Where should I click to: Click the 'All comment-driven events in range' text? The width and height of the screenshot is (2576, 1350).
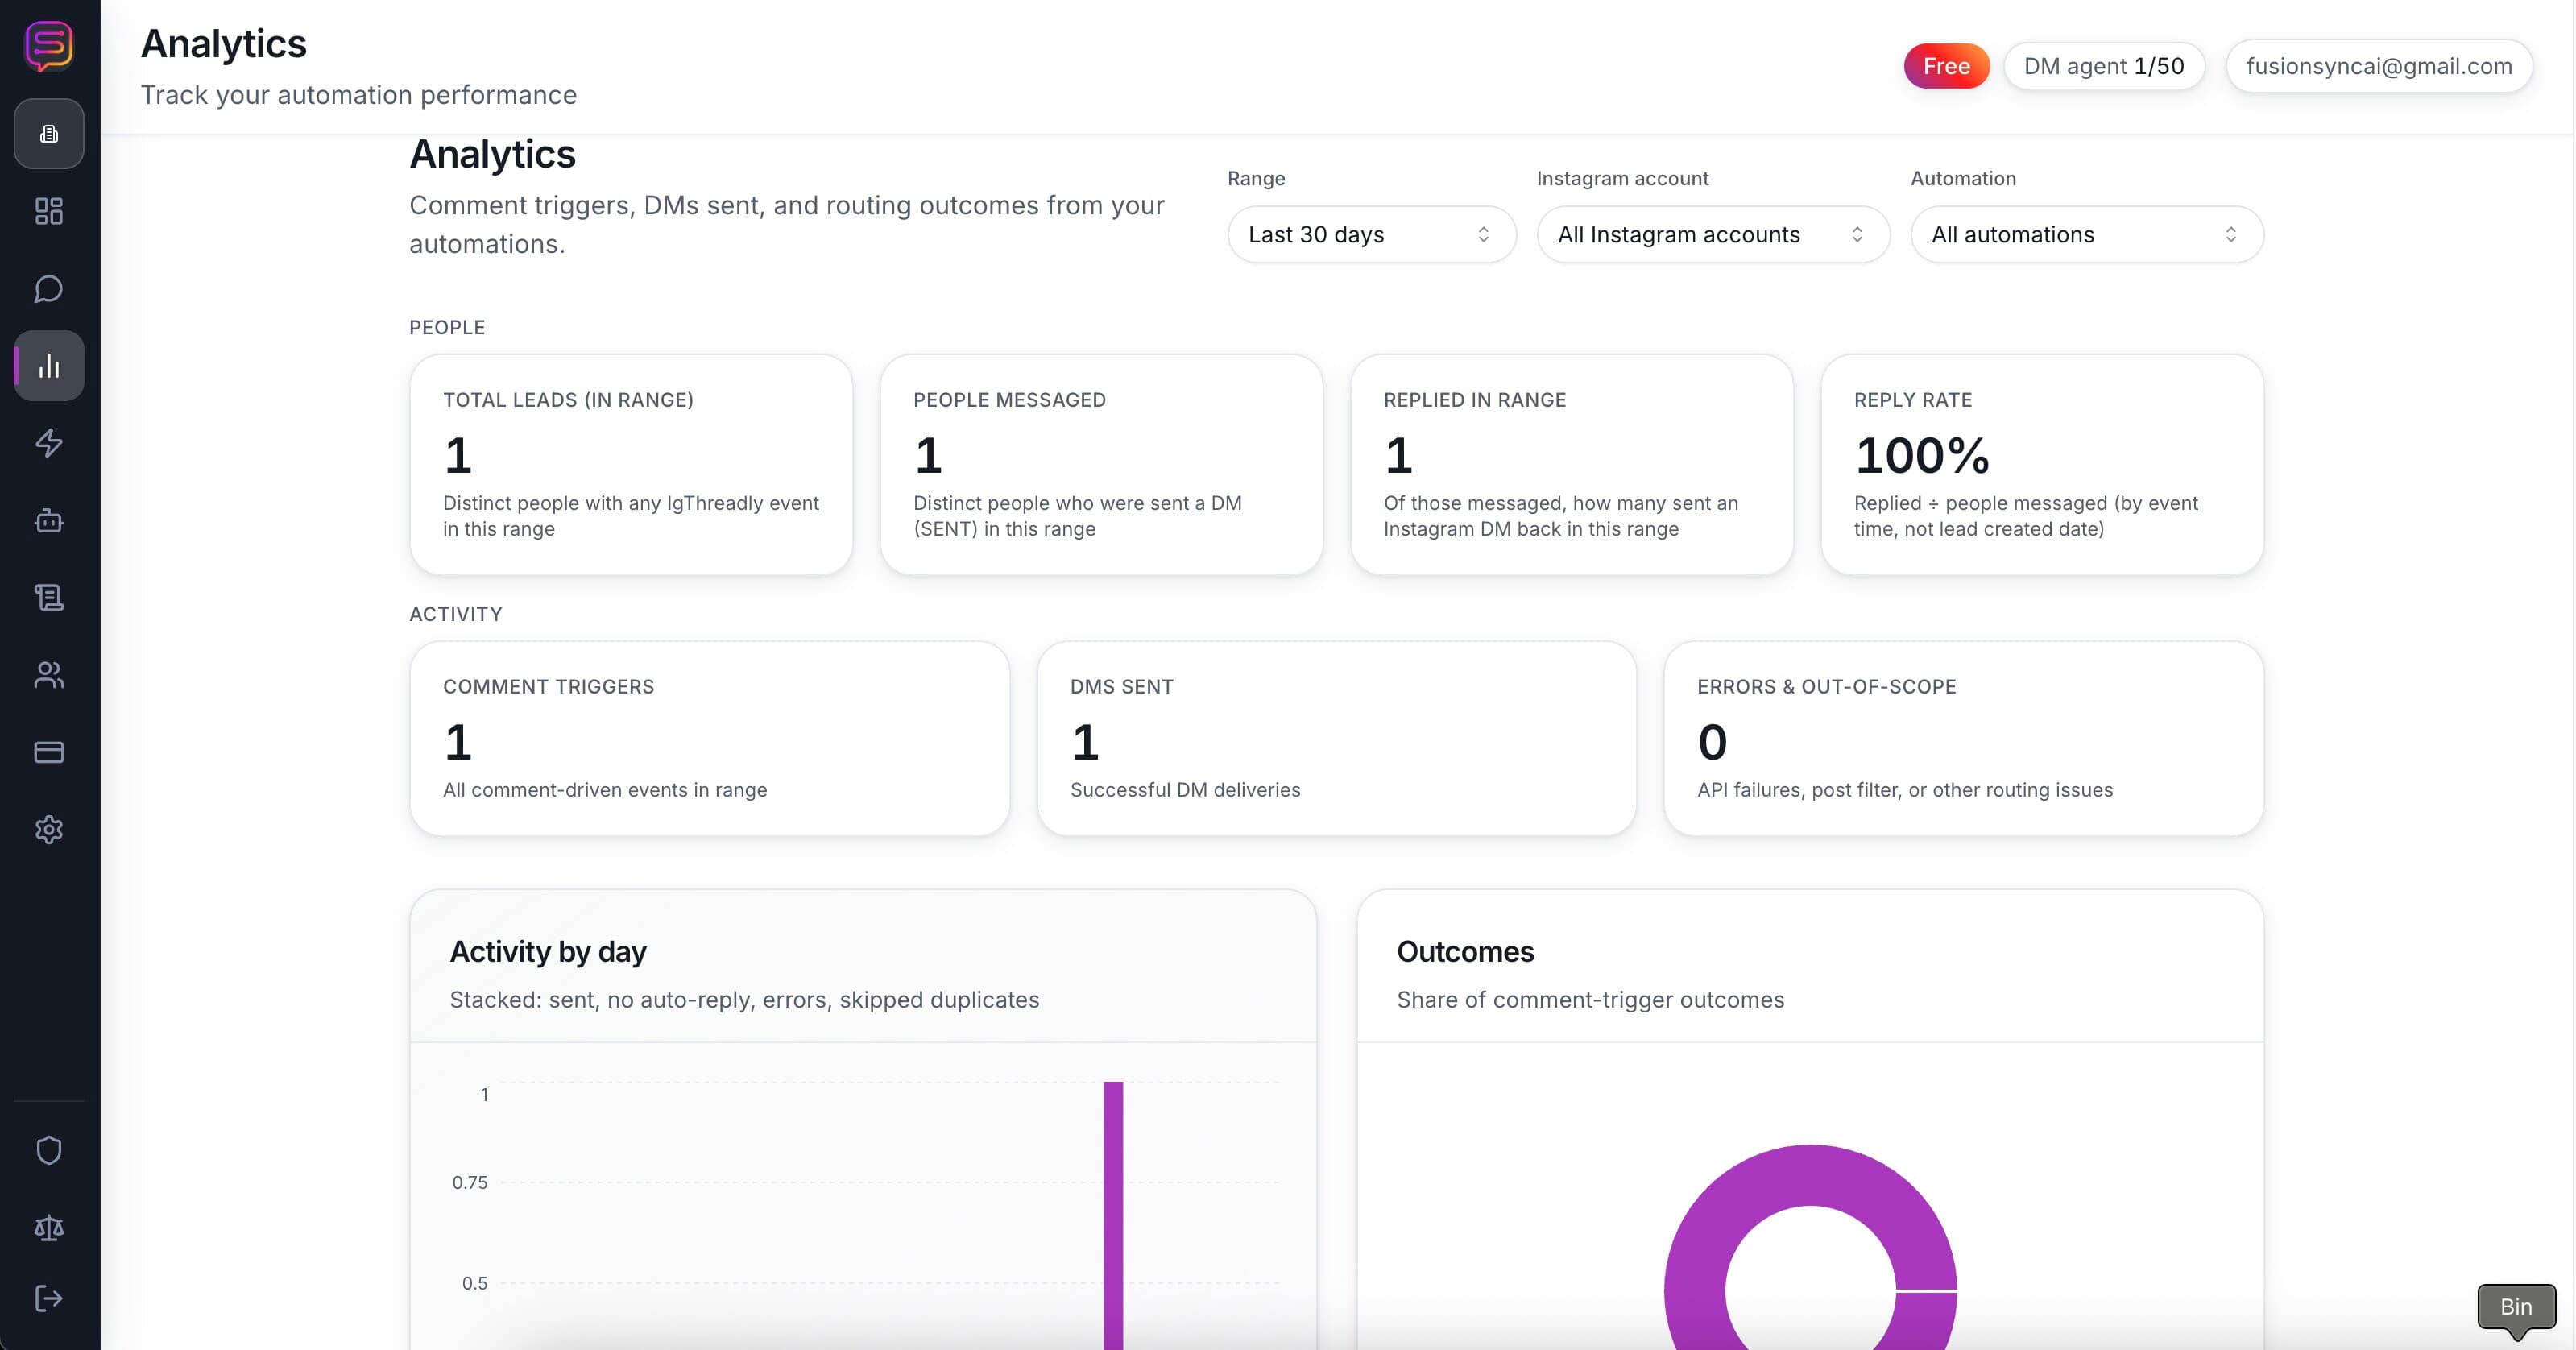click(x=605, y=790)
